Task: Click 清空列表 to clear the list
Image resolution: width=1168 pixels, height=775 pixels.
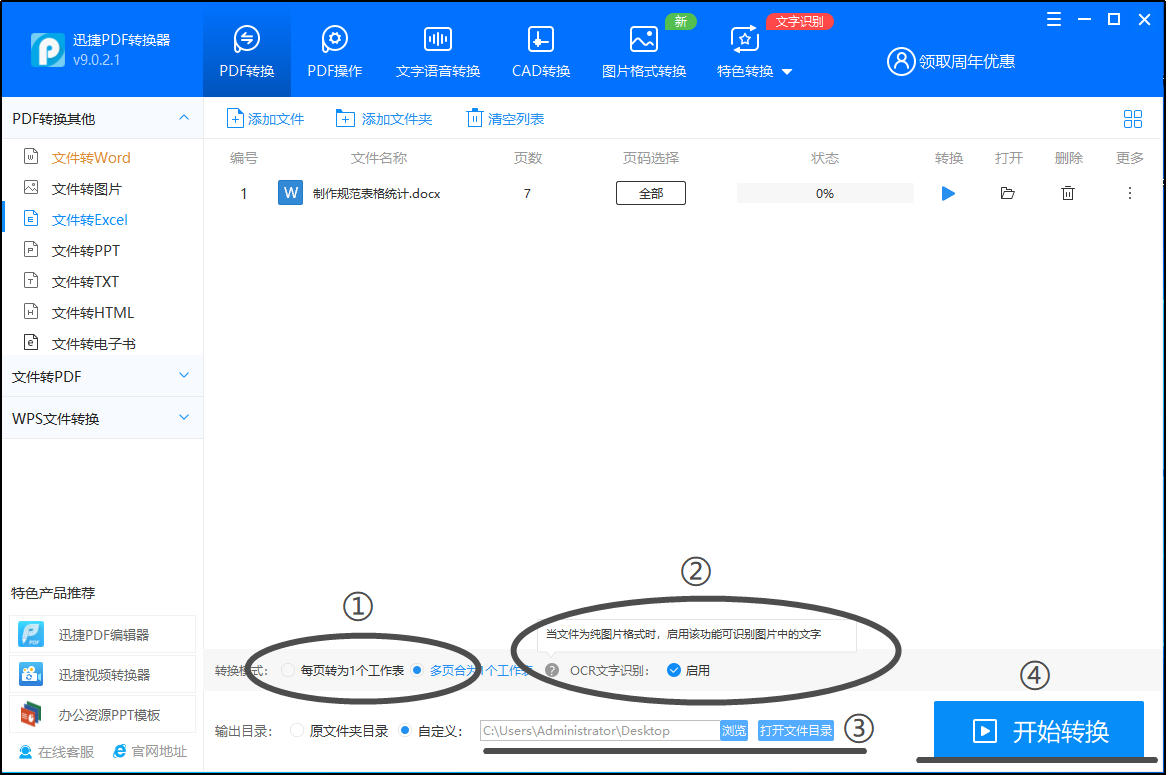Action: 505,118
